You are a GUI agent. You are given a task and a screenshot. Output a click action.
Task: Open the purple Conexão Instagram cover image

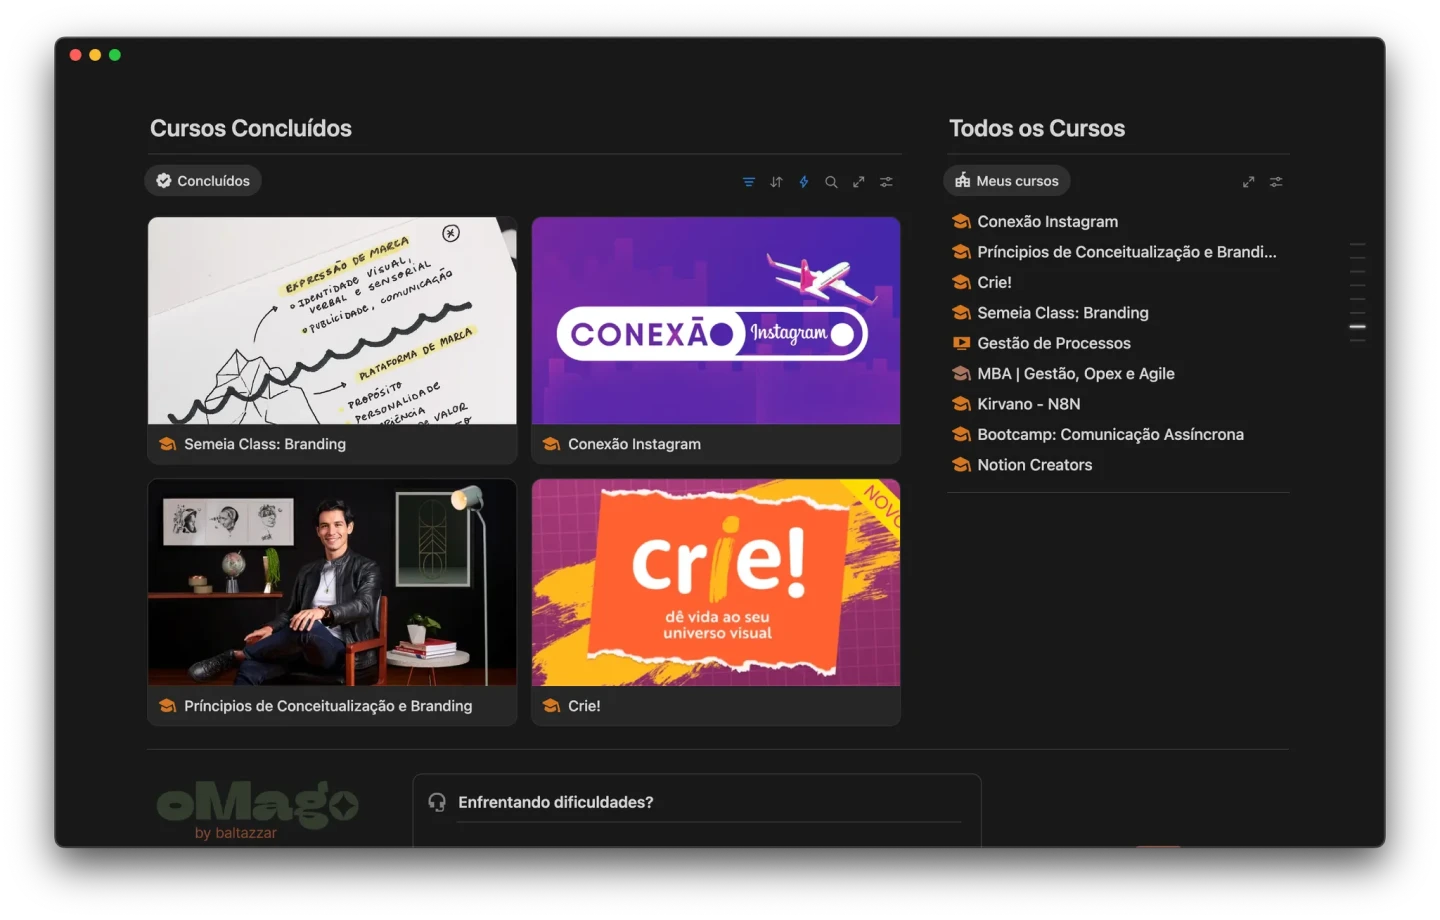[716, 321]
